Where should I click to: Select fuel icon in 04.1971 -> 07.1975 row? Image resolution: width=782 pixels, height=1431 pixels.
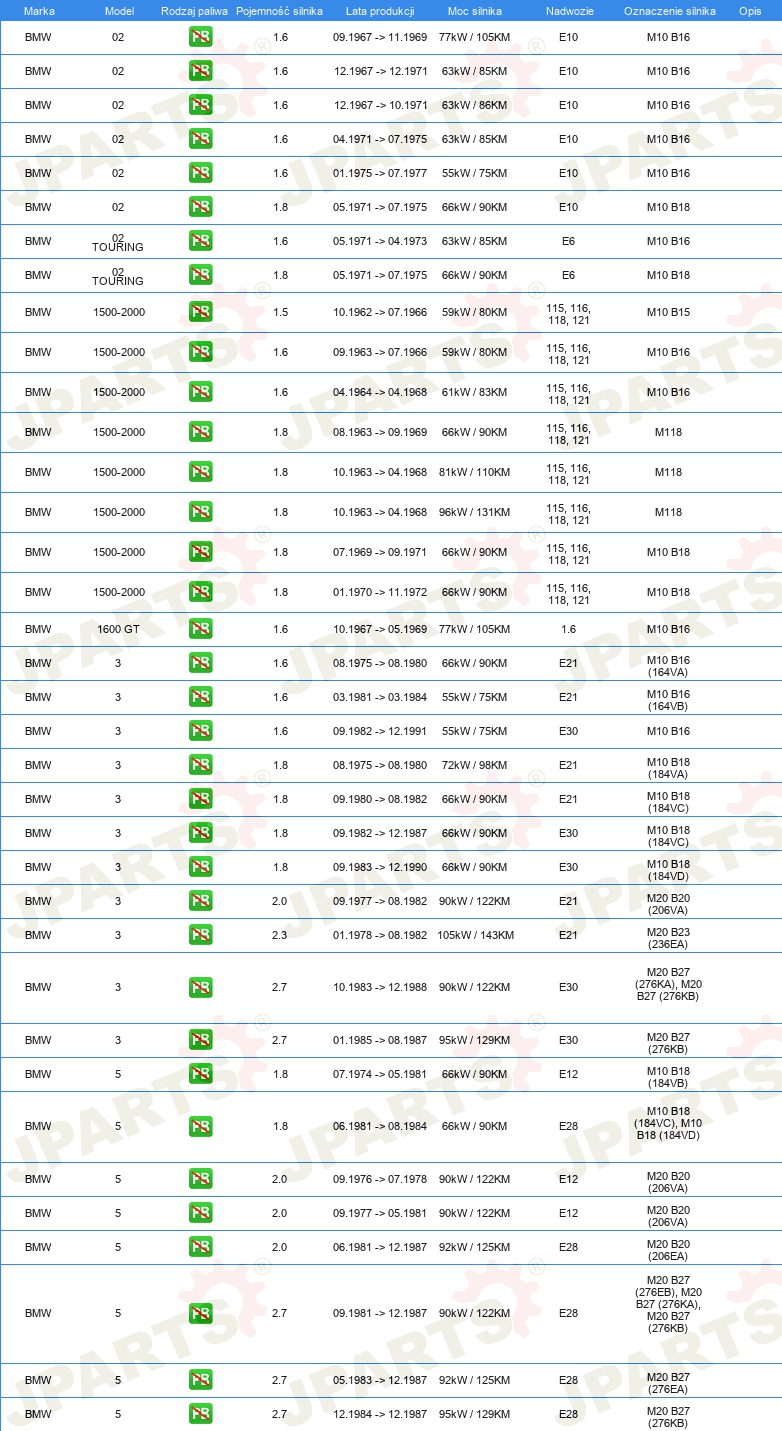point(200,139)
